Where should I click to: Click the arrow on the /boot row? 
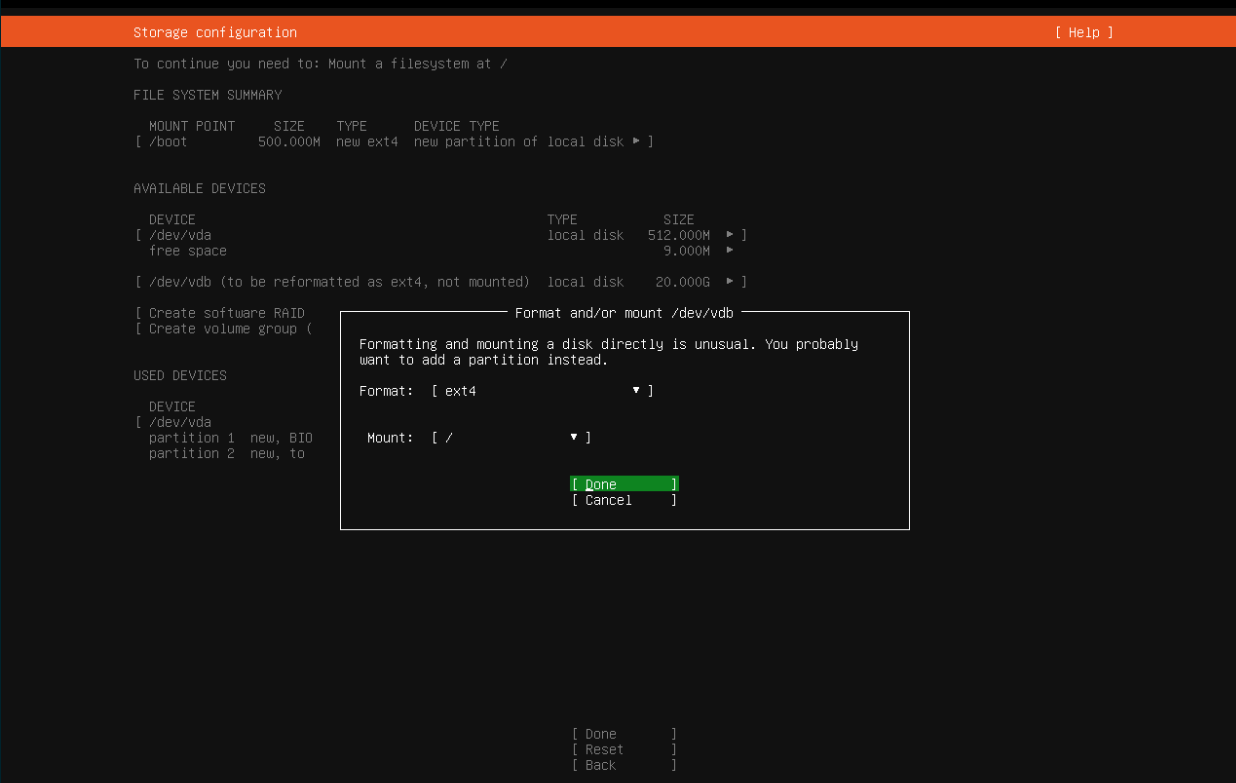point(636,142)
